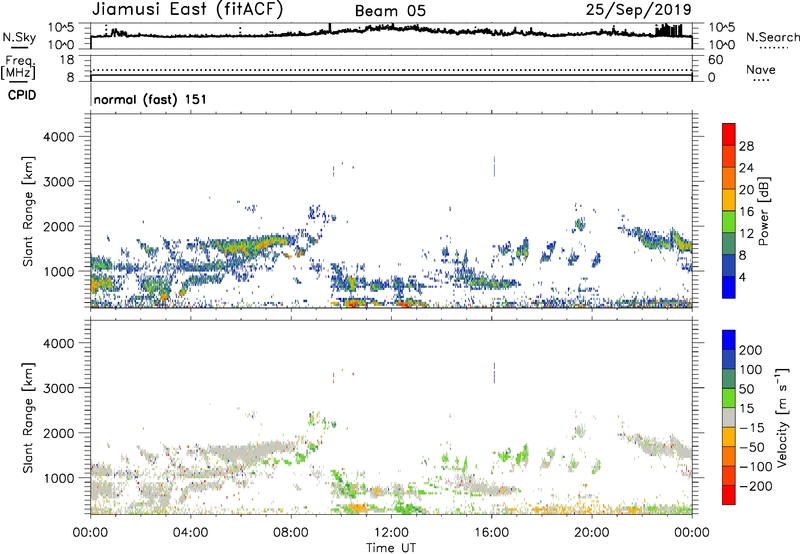Click the 'Time UT' axis title
Screen dimensions: 800x554
(x=391, y=548)
